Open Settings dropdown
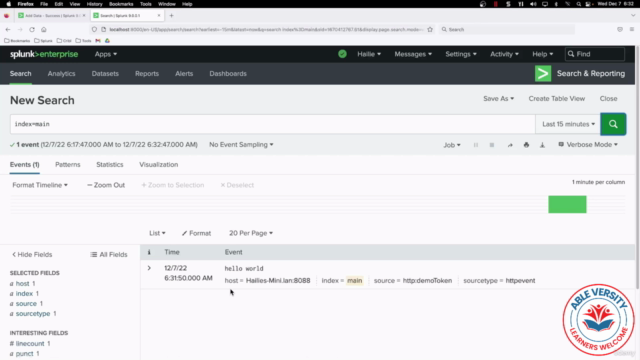640x360 pixels. (461, 54)
